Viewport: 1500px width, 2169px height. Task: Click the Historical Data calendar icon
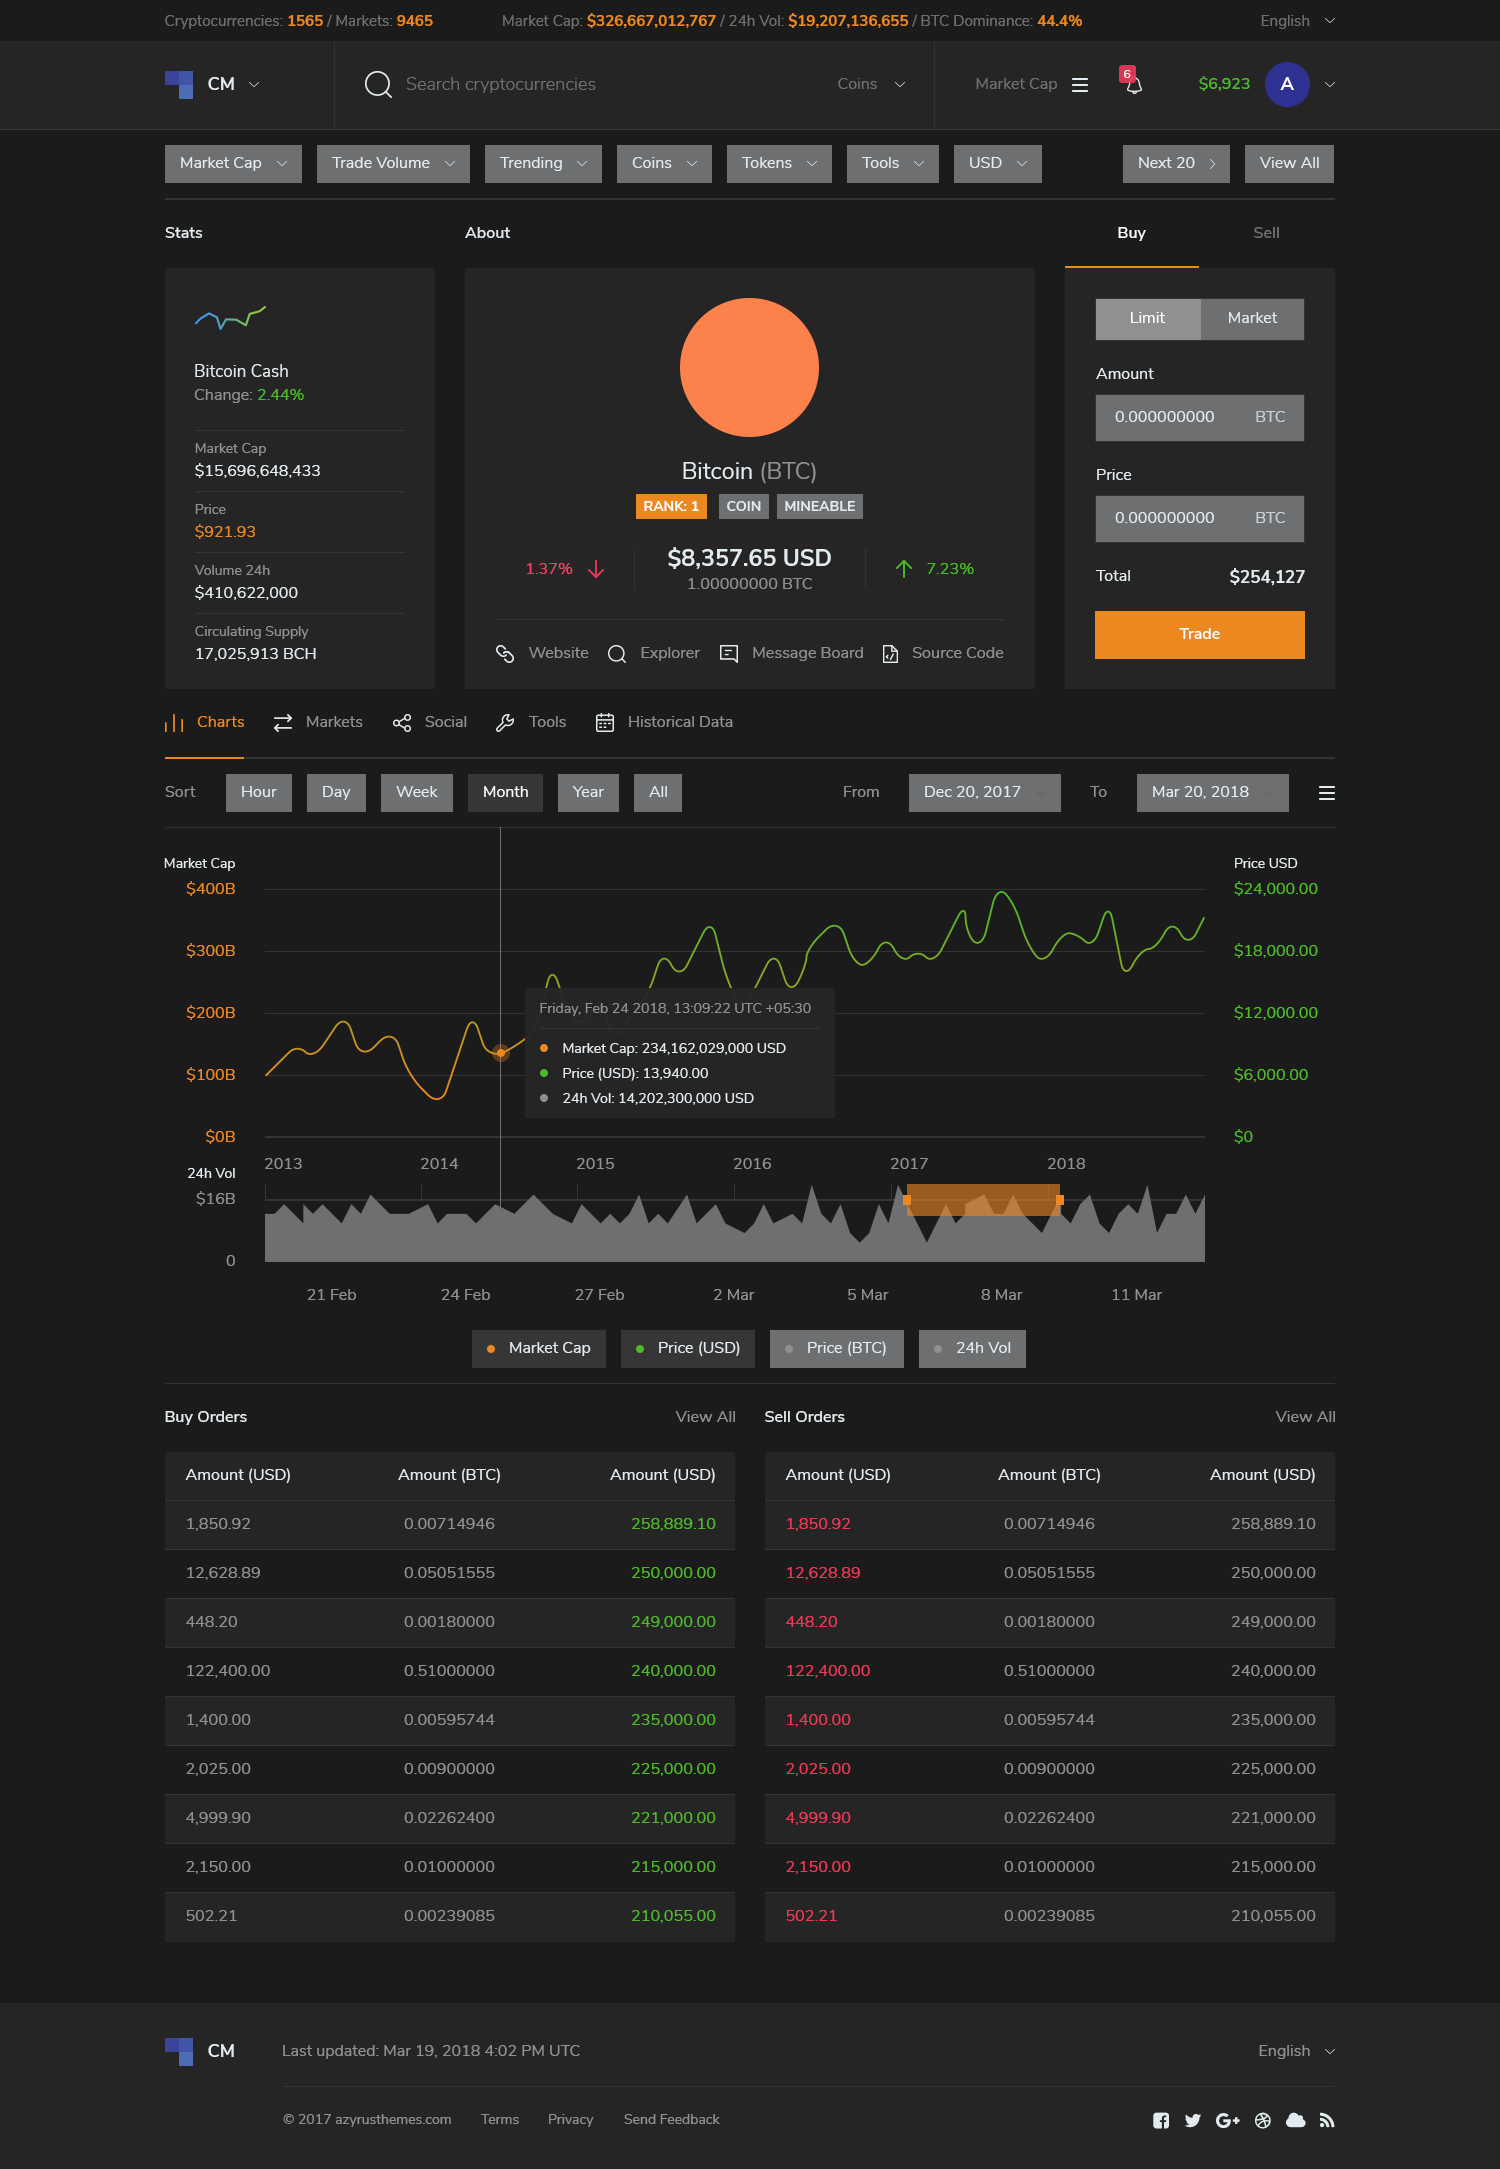[x=605, y=723]
